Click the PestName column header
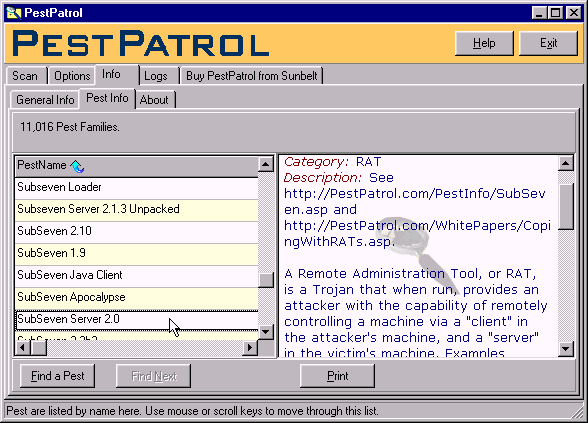Viewport: 588px width, 423px height. [136, 166]
